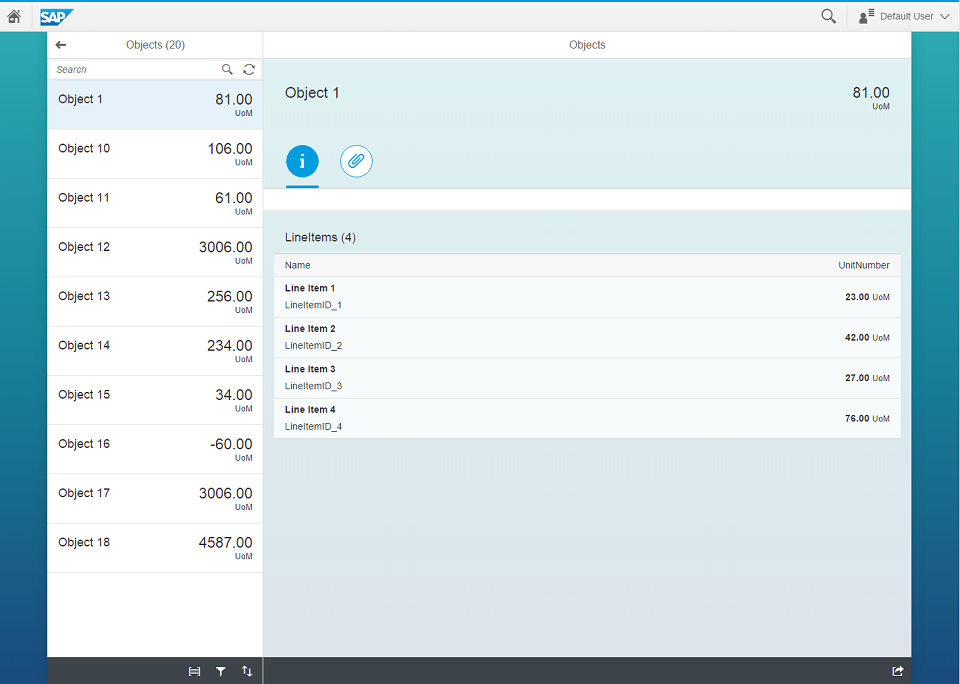Open the Line Item 3 row
Viewport: 960px width, 684px height.
tap(587, 378)
